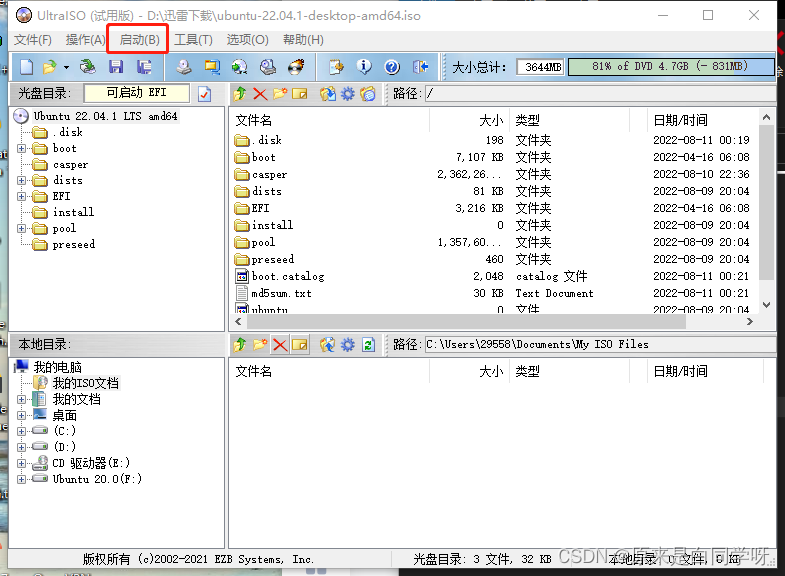Open the 操作(A) menu
Image resolution: width=785 pixels, height=576 pixels.
pyautogui.click(x=85, y=40)
